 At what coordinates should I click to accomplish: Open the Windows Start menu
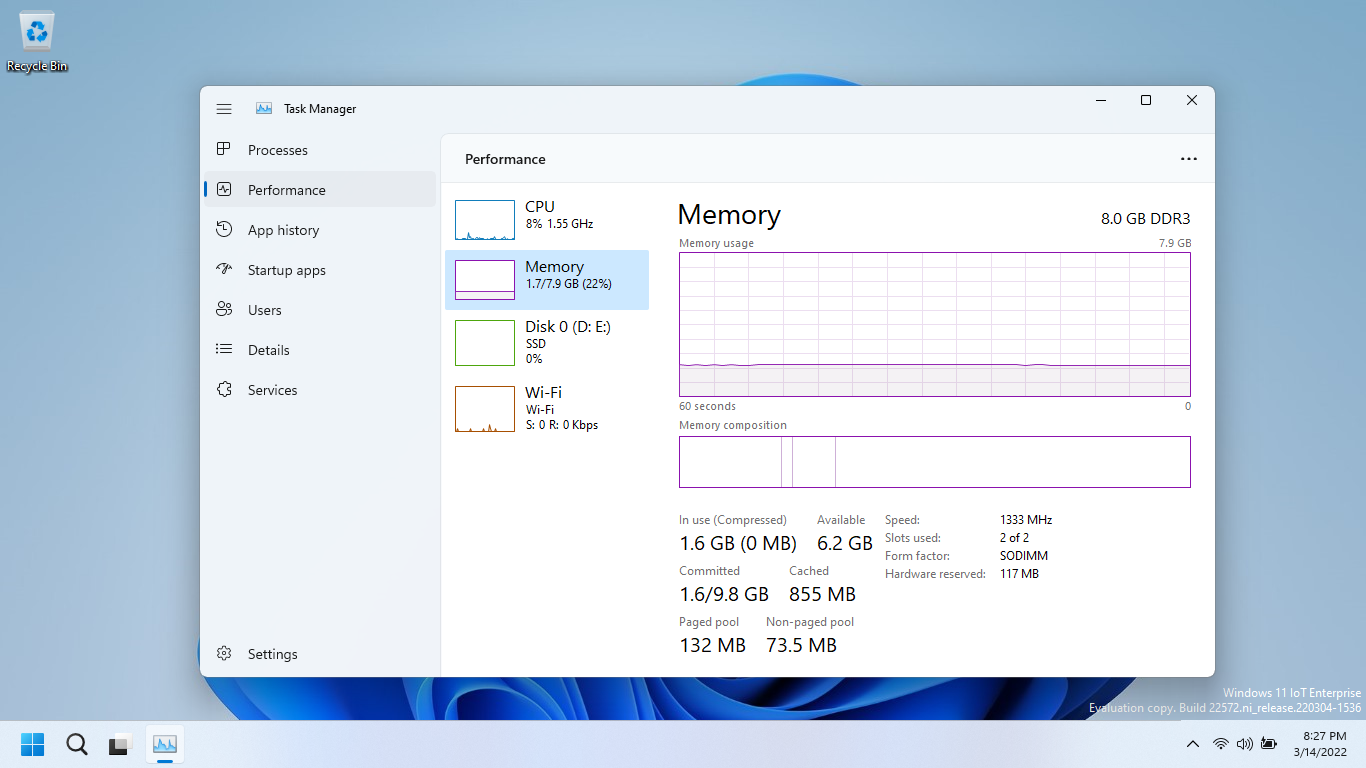[33, 744]
